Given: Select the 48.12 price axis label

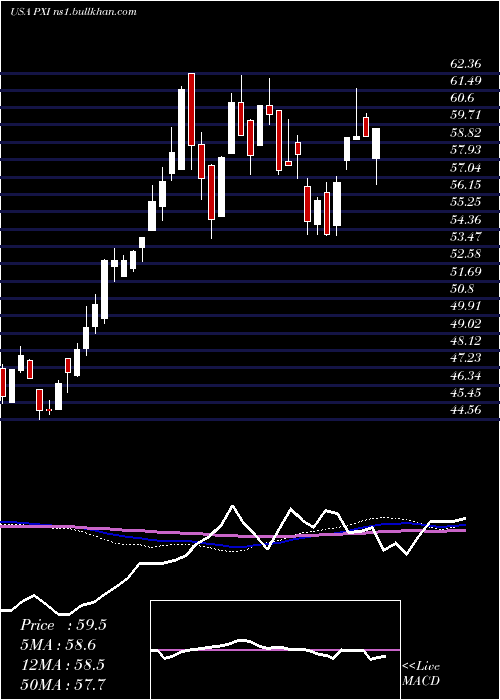Looking at the screenshot, I should tap(466, 341).
